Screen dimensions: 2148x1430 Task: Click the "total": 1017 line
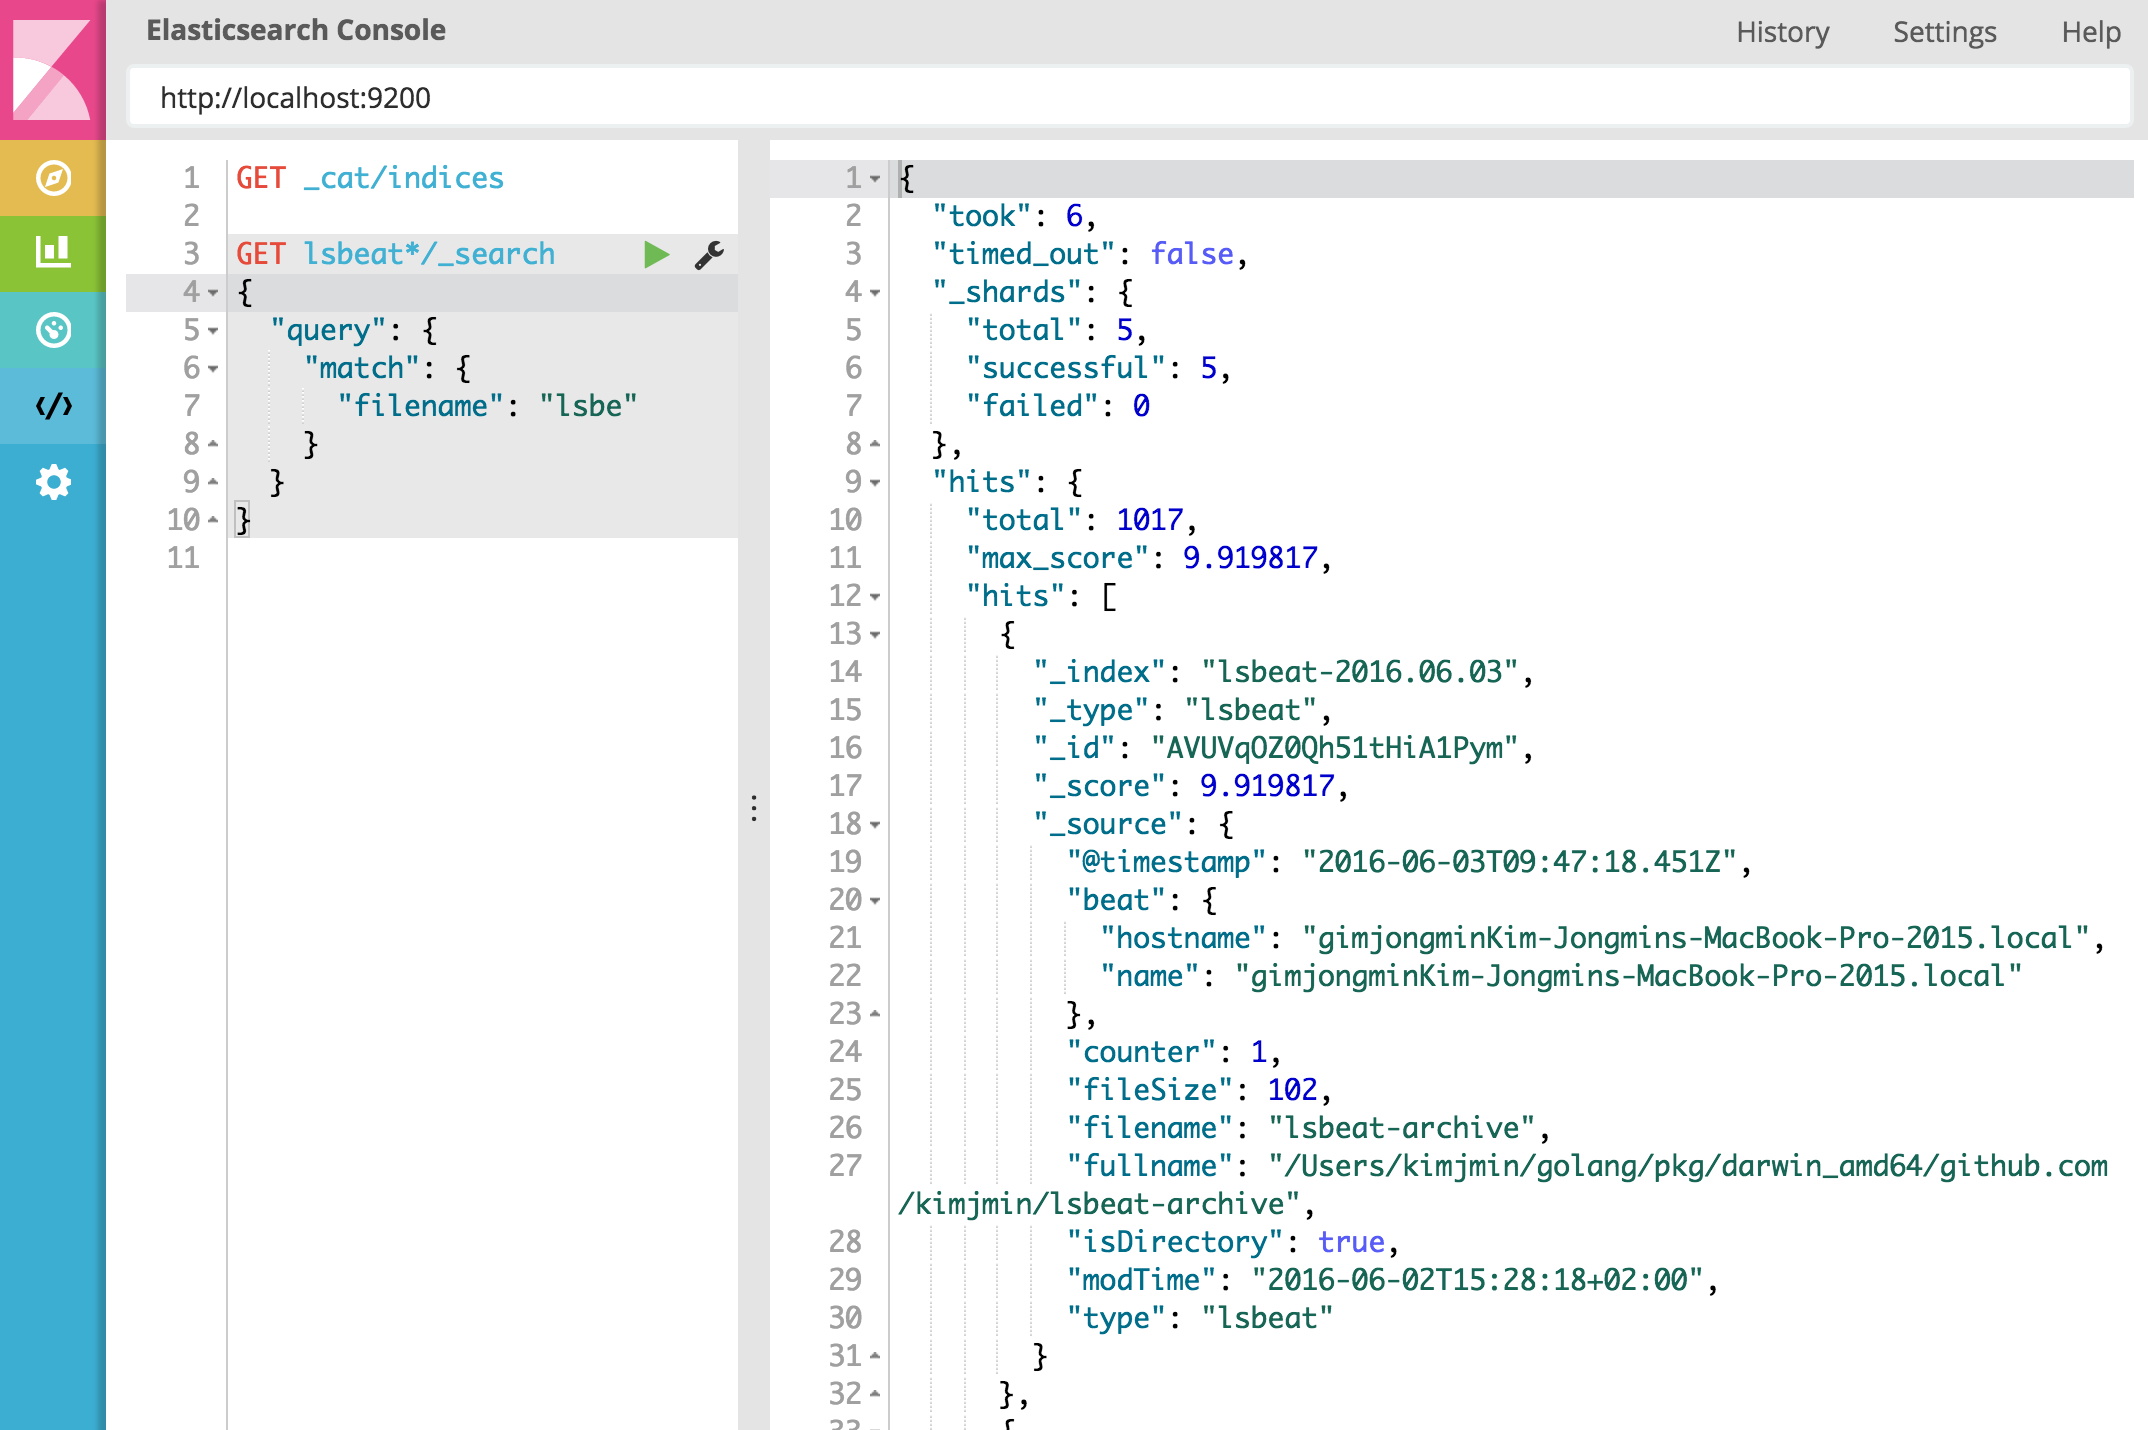click(1080, 520)
